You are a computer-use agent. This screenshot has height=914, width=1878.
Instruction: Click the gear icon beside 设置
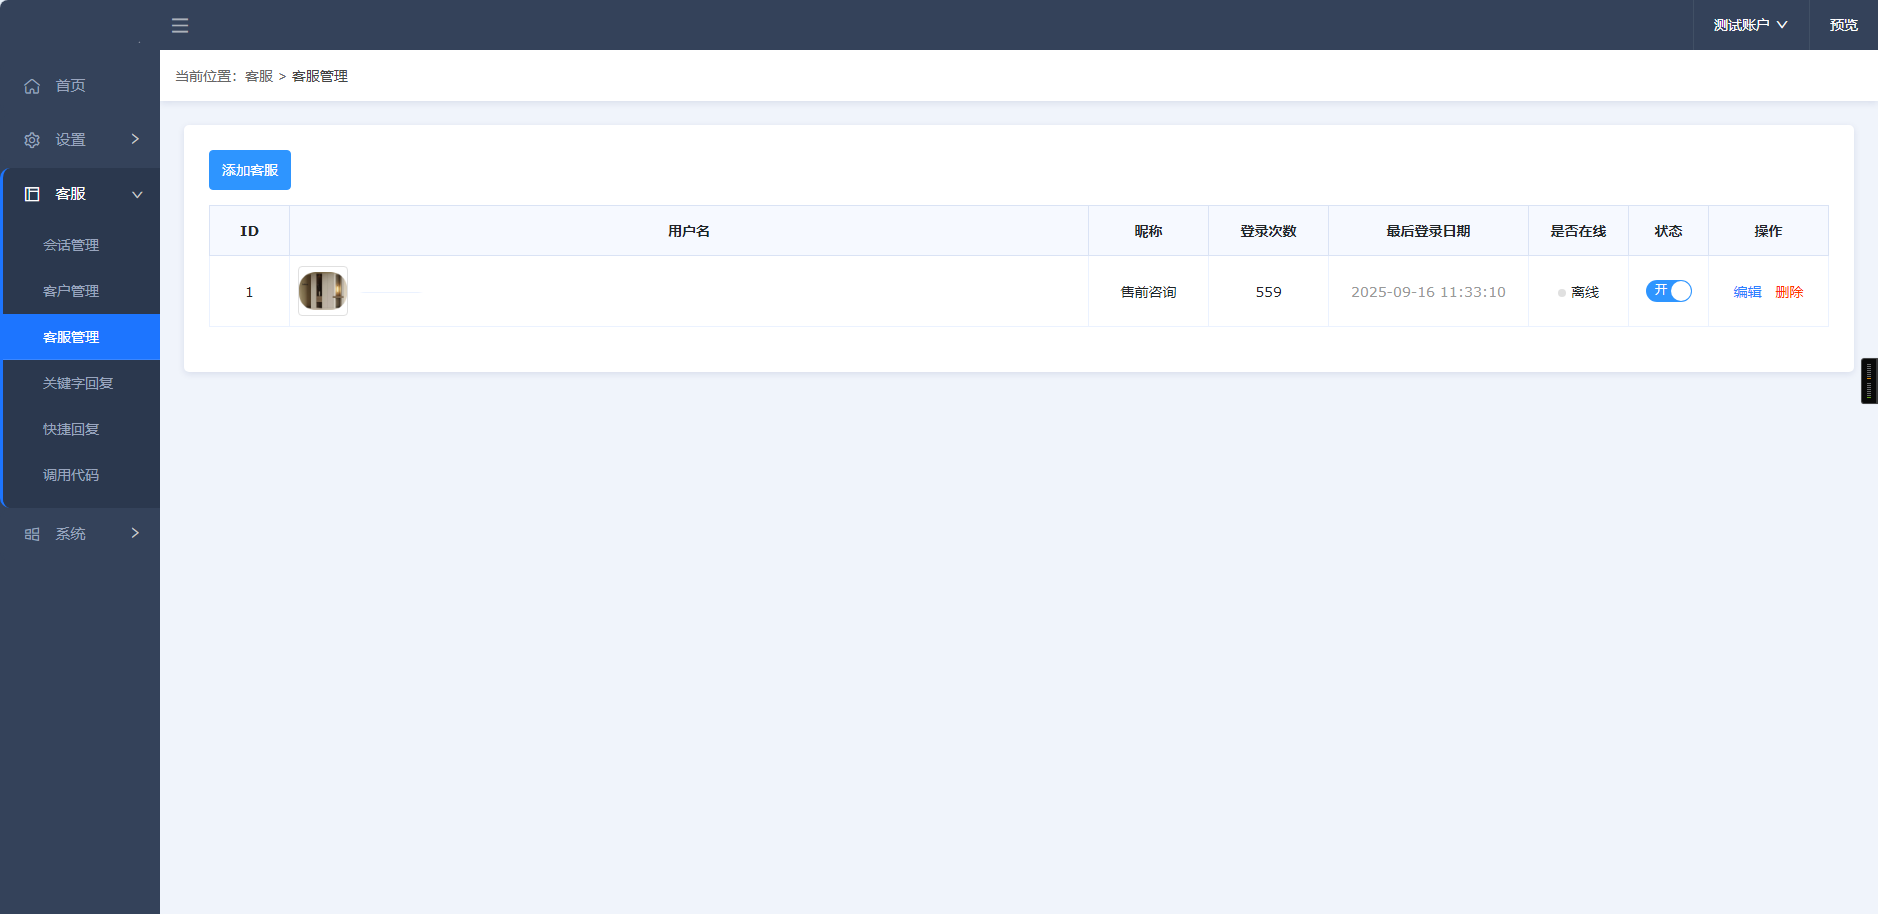(x=32, y=140)
